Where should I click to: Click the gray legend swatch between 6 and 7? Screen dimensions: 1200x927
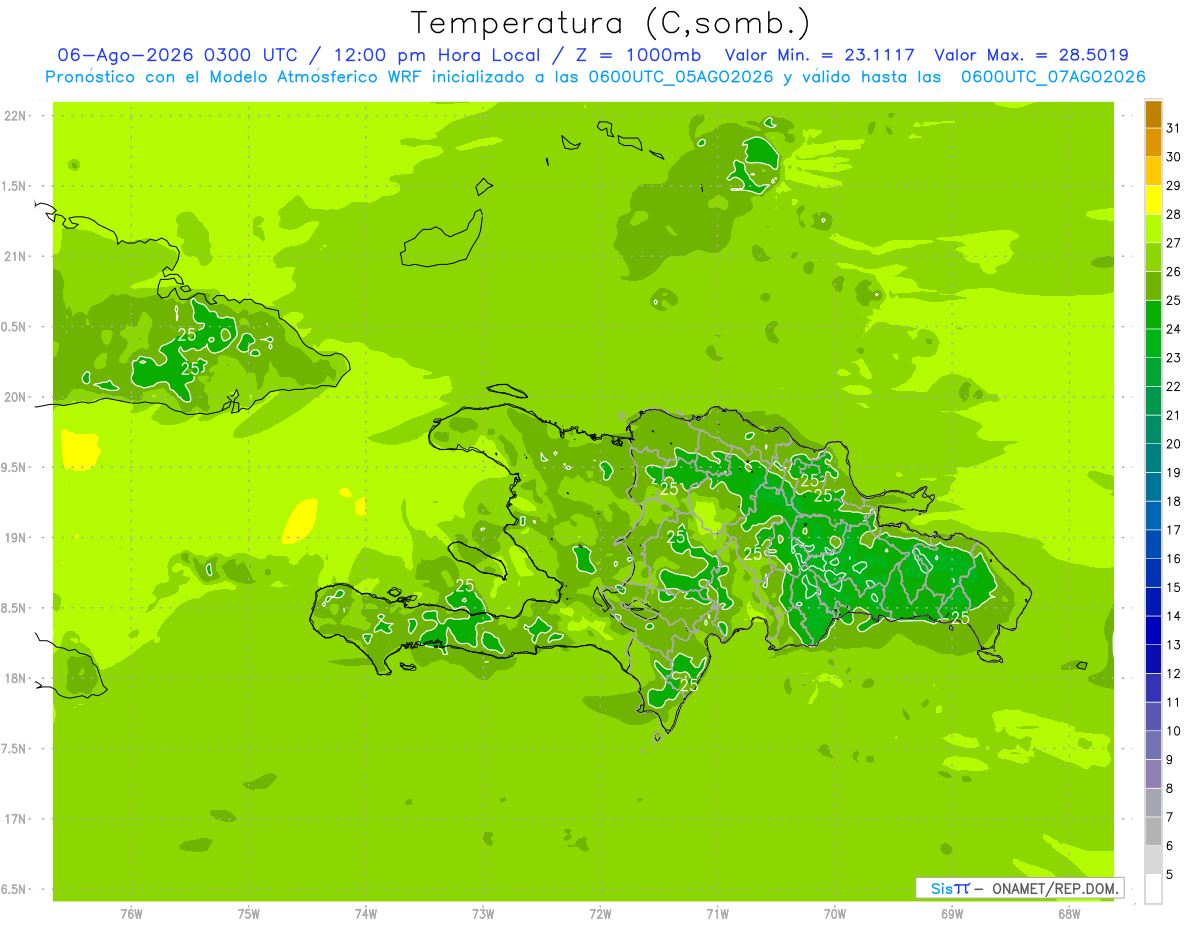click(x=1153, y=831)
